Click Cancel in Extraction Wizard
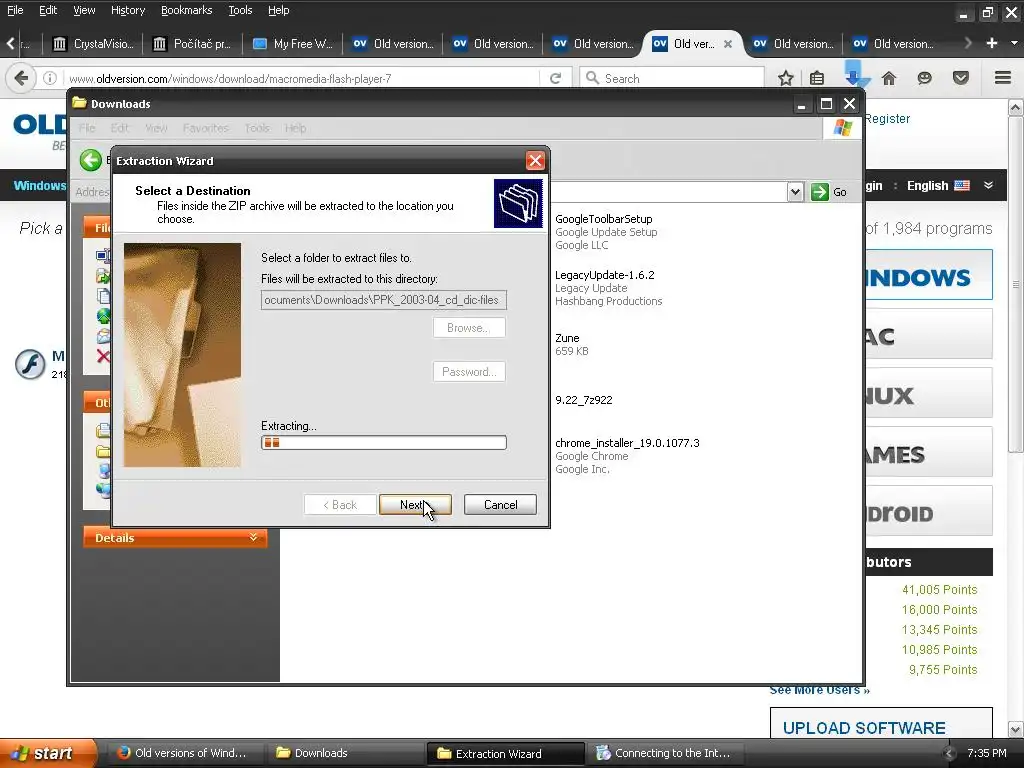The image size is (1024, 768). 500,504
